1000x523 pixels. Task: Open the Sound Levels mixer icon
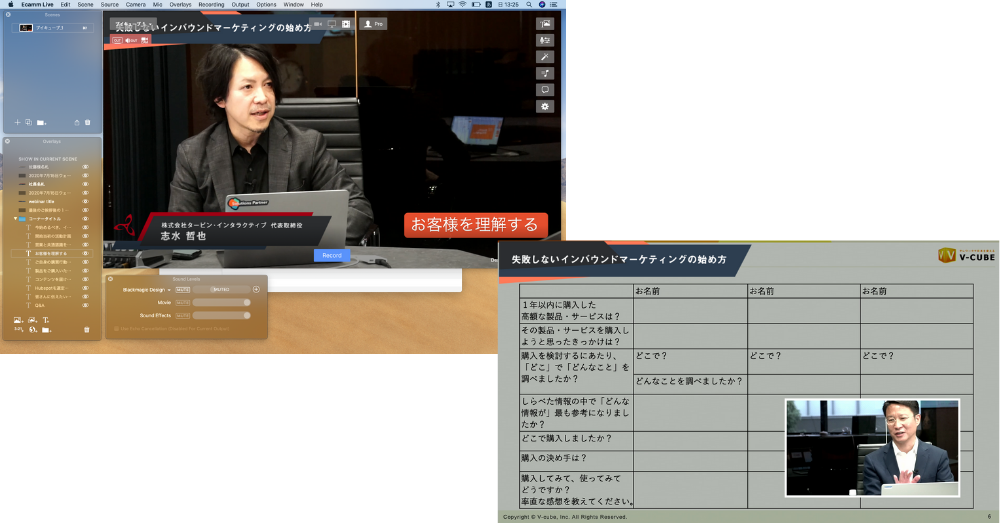pos(545,40)
